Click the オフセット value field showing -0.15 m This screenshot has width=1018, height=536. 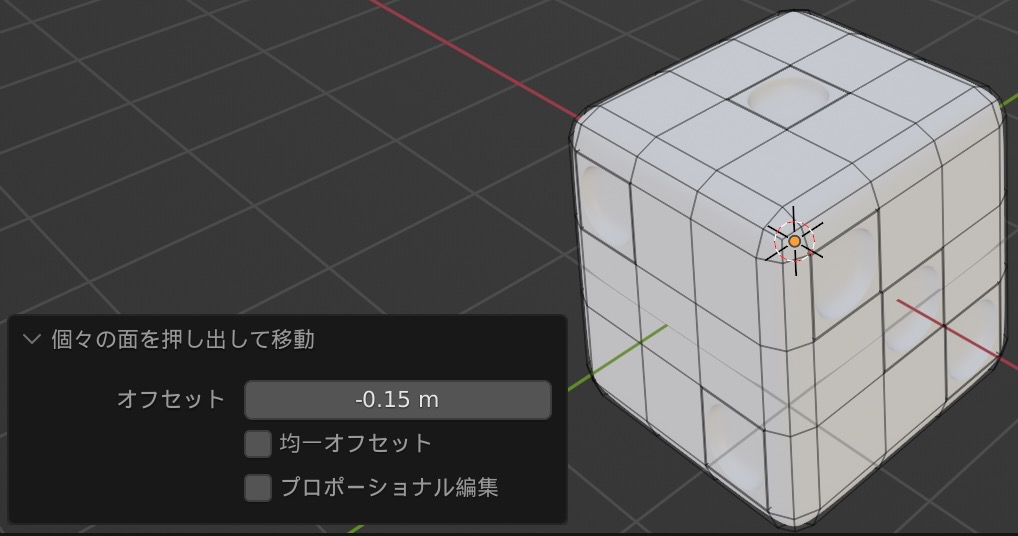tap(397, 399)
